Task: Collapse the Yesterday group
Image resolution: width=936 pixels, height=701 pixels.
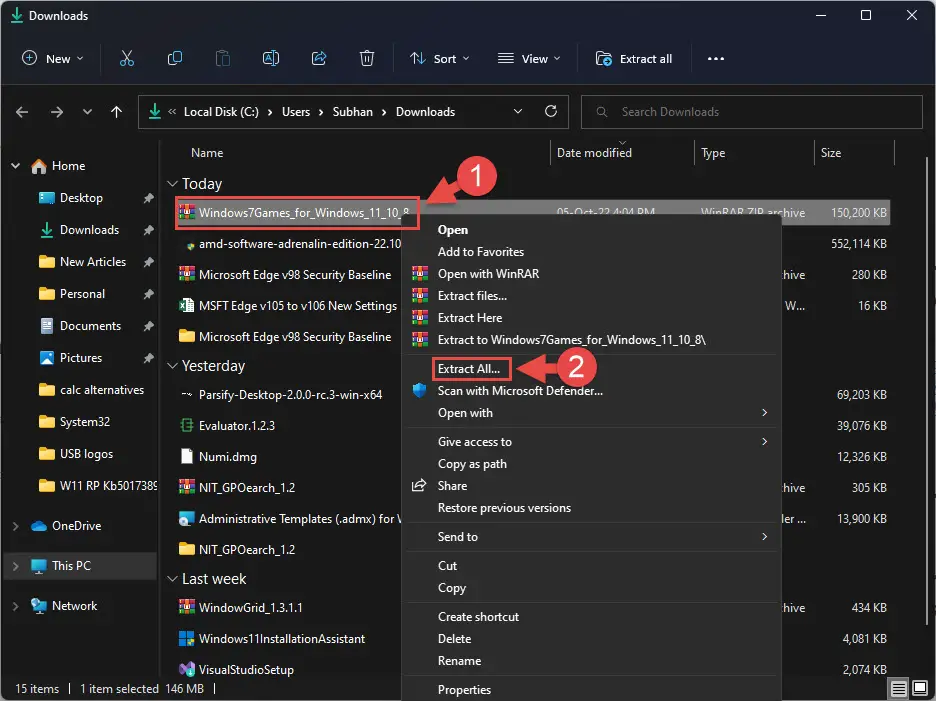Action: [173, 365]
